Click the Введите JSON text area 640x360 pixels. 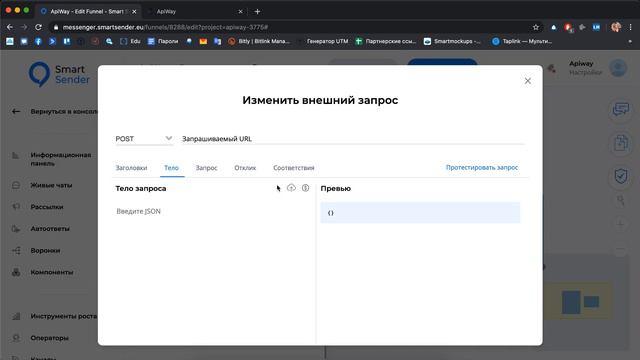click(x=212, y=211)
